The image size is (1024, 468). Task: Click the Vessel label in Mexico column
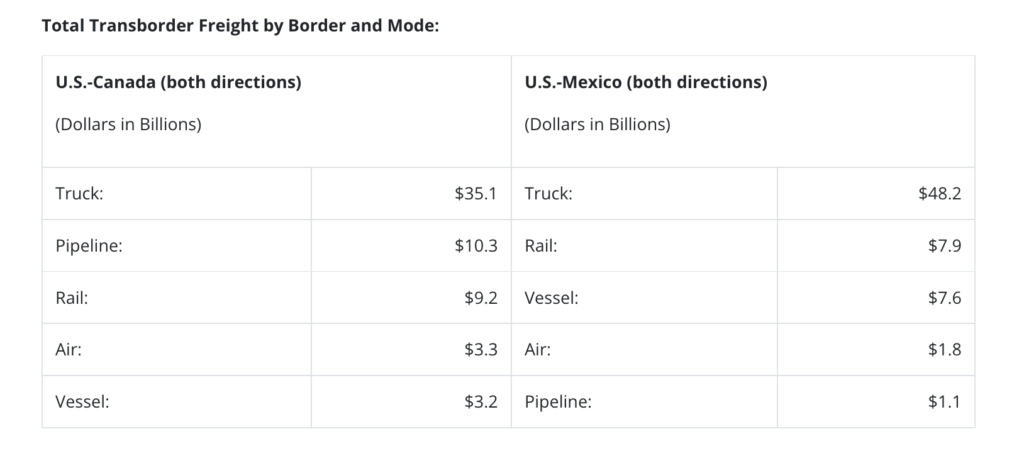pyautogui.click(x=551, y=297)
